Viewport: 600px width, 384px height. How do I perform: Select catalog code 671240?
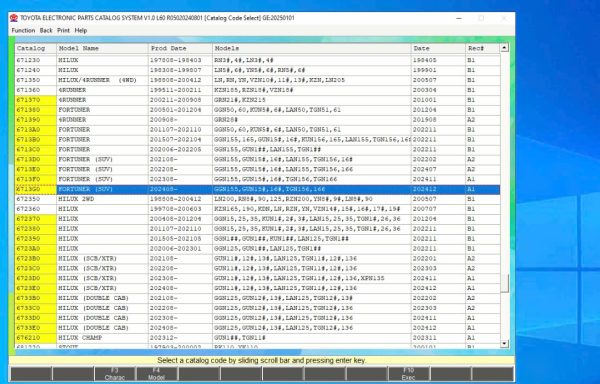[29, 70]
